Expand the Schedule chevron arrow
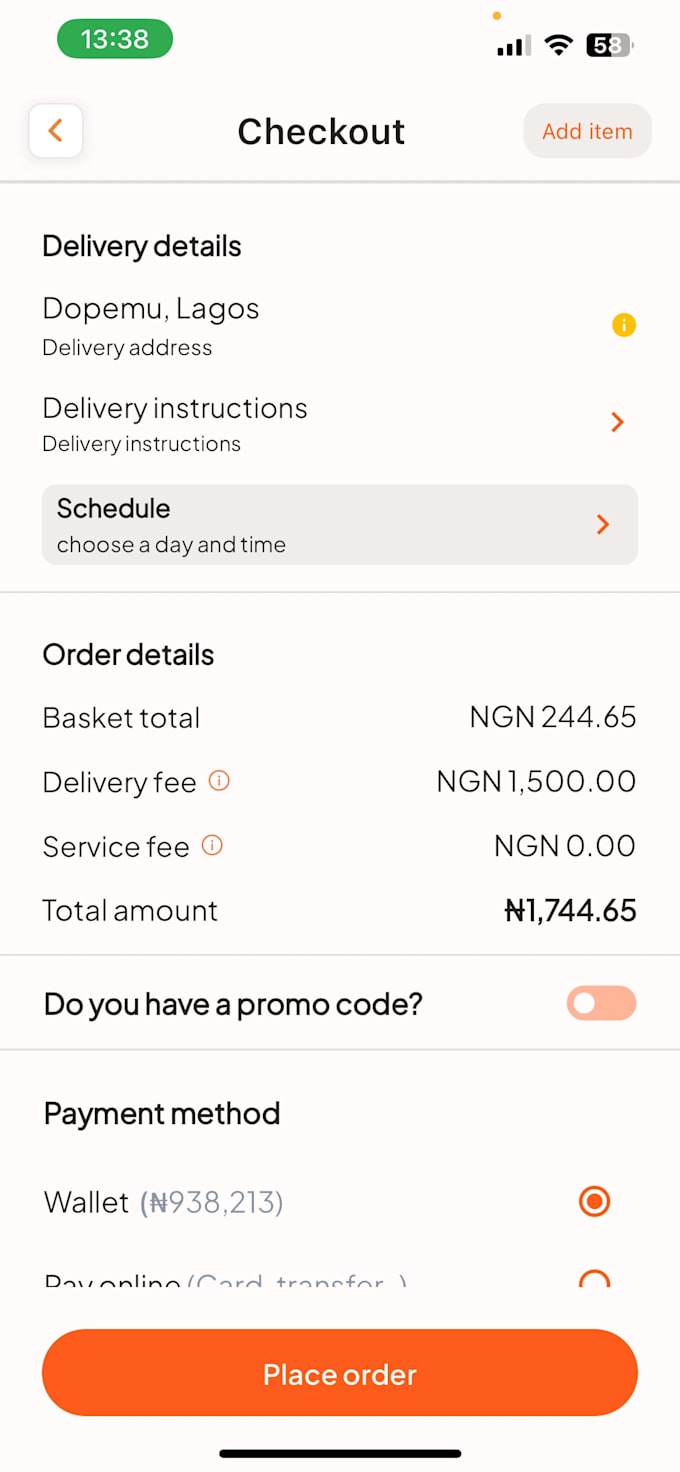 603,524
